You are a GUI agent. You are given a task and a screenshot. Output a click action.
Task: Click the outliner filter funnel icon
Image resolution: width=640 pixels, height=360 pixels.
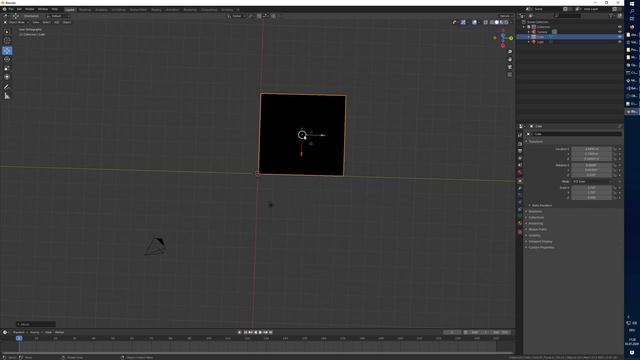click(611, 16)
